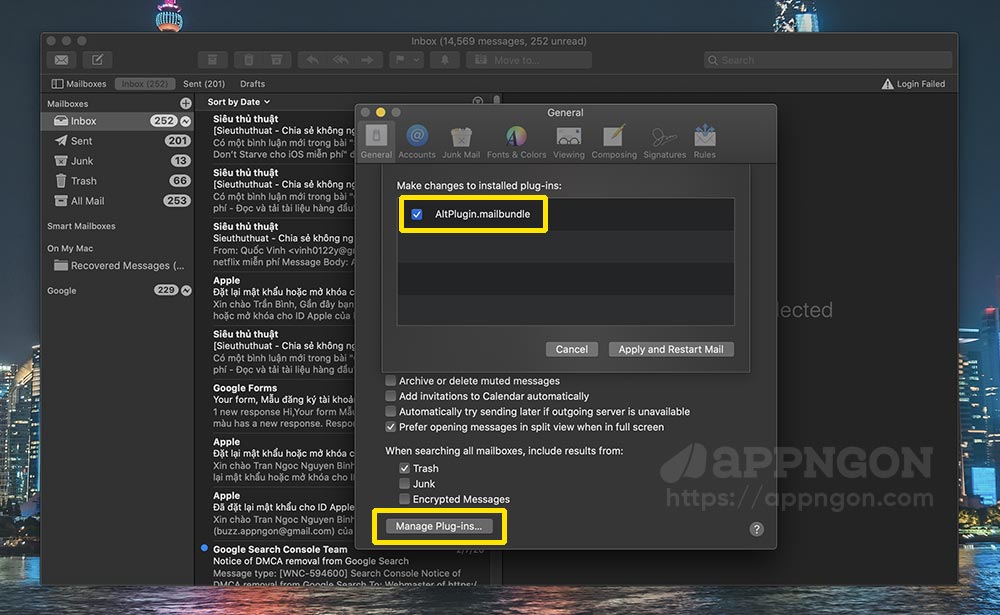Image resolution: width=1000 pixels, height=615 pixels.
Task: Select Sent mailbox in sidebar
Action: tap(117, 141)
